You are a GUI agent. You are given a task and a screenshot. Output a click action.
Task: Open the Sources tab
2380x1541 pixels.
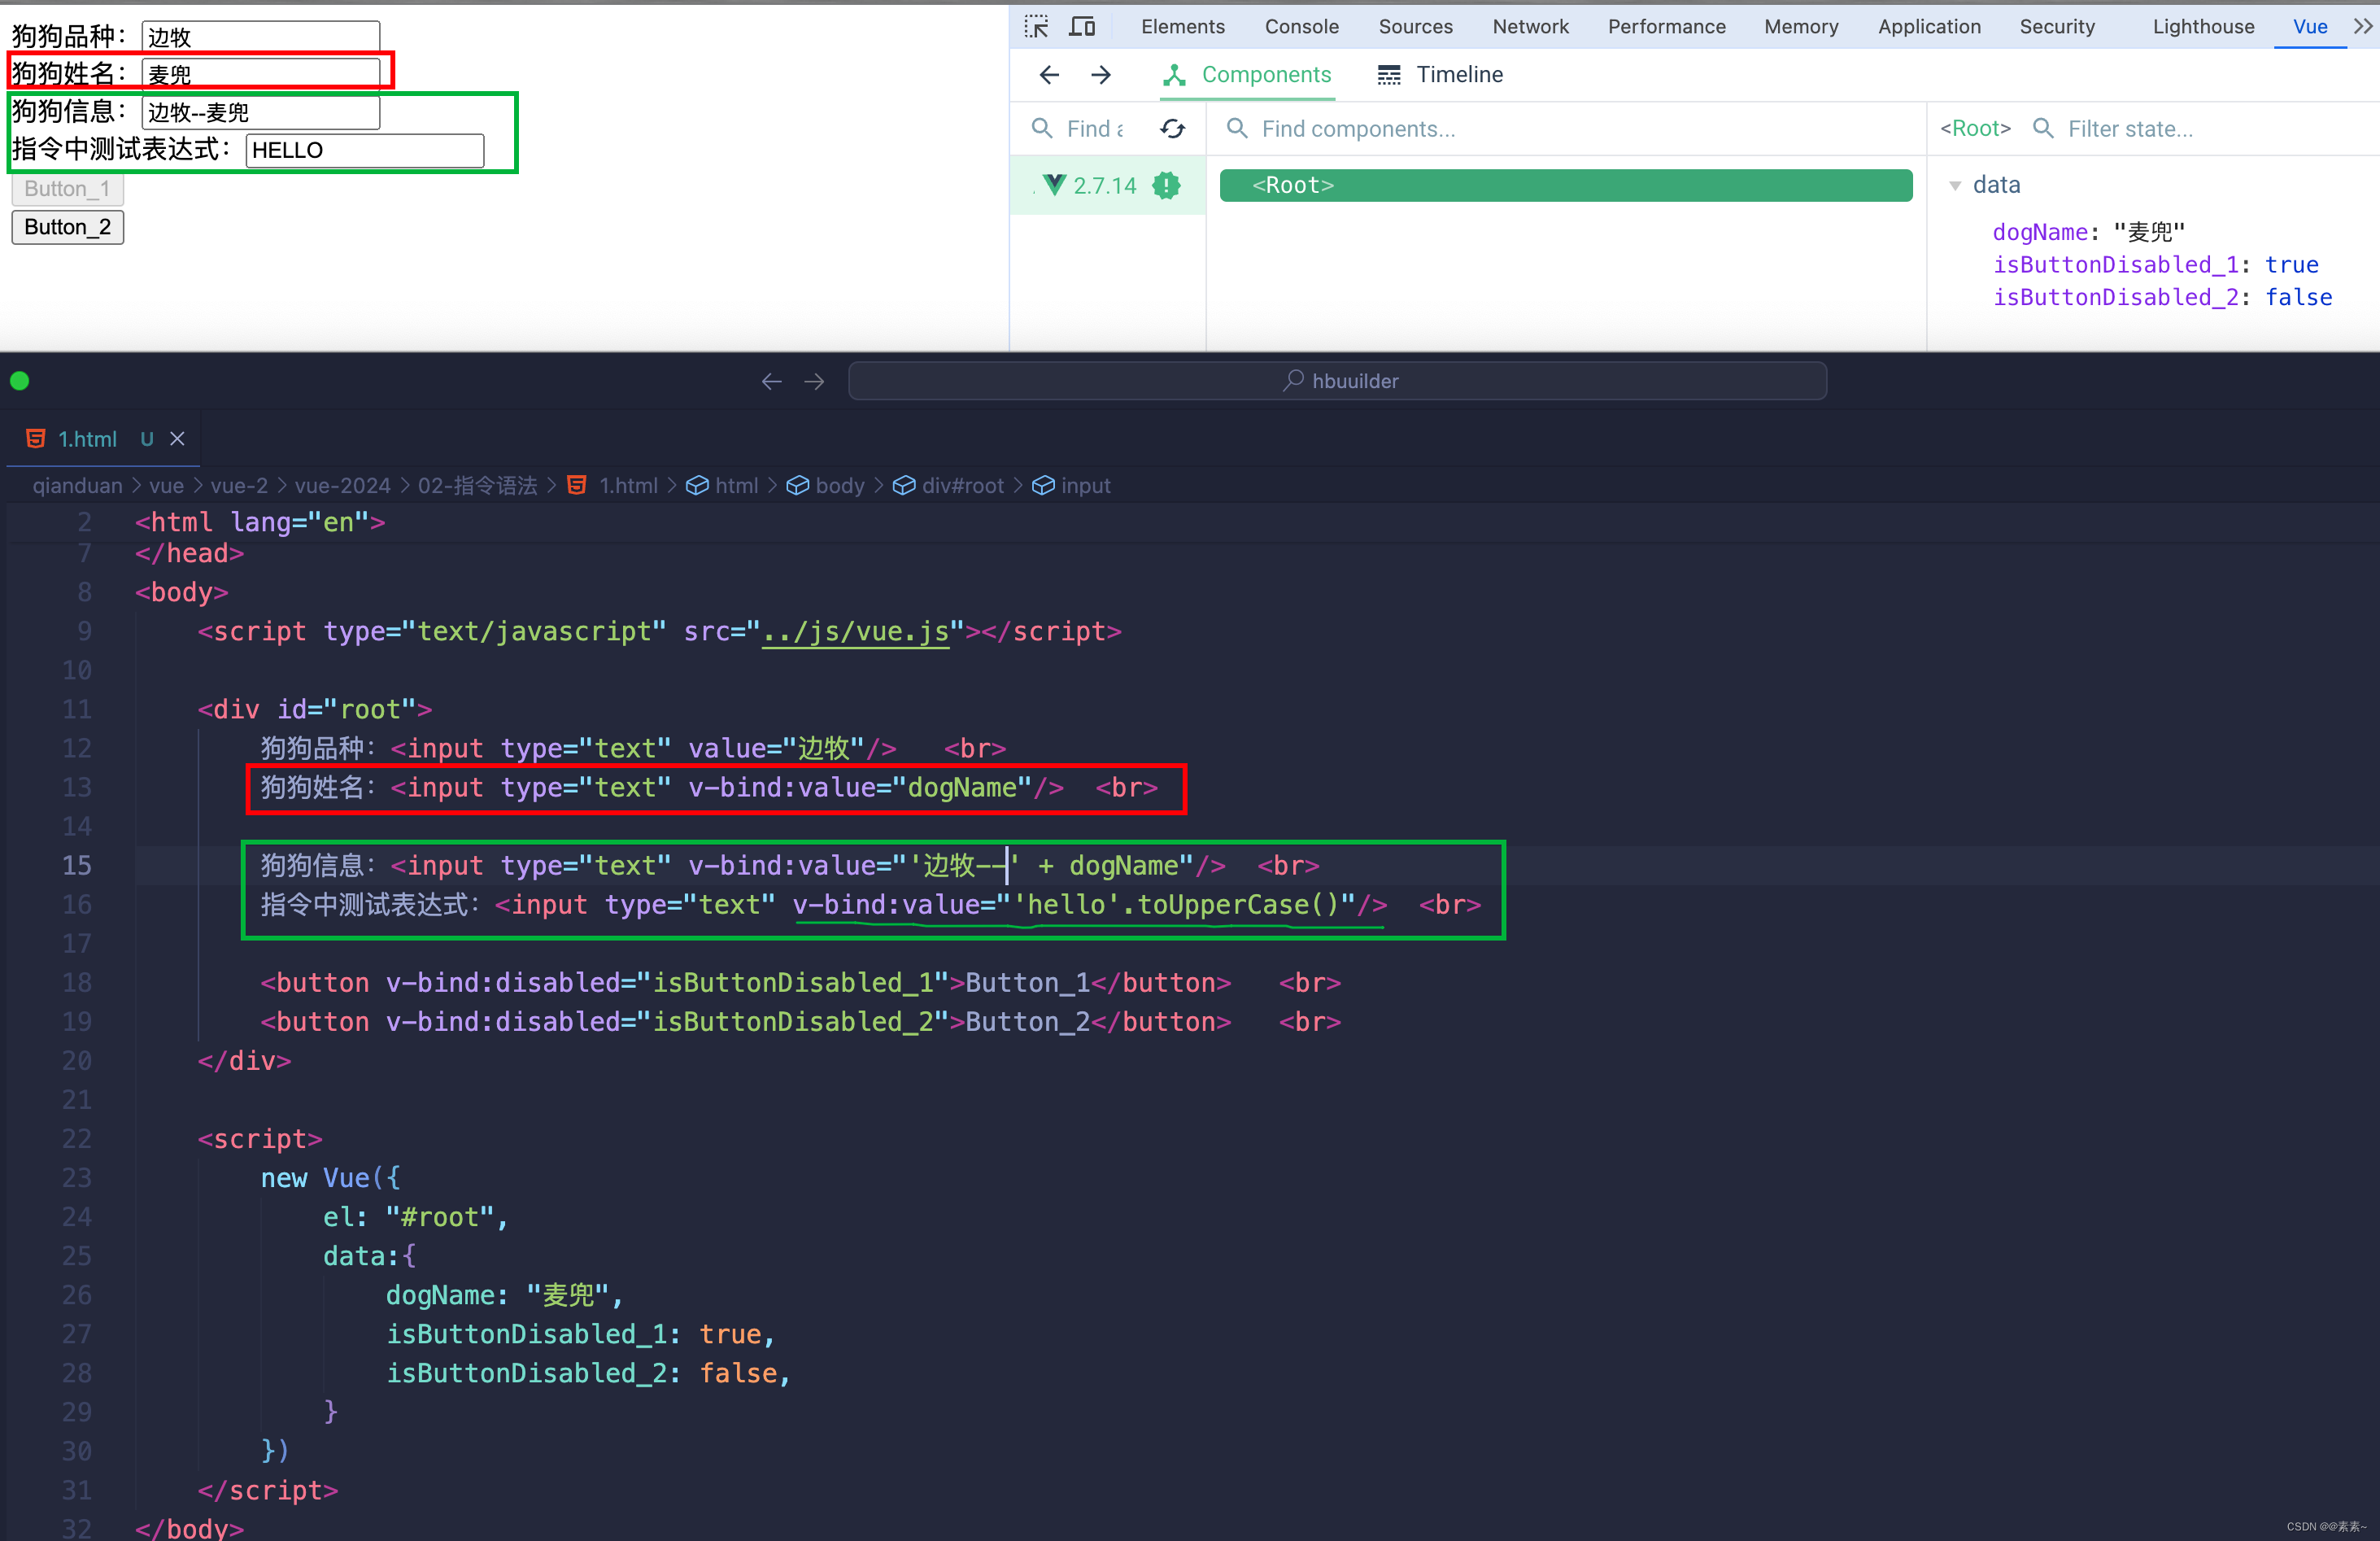click(1415, 27)
